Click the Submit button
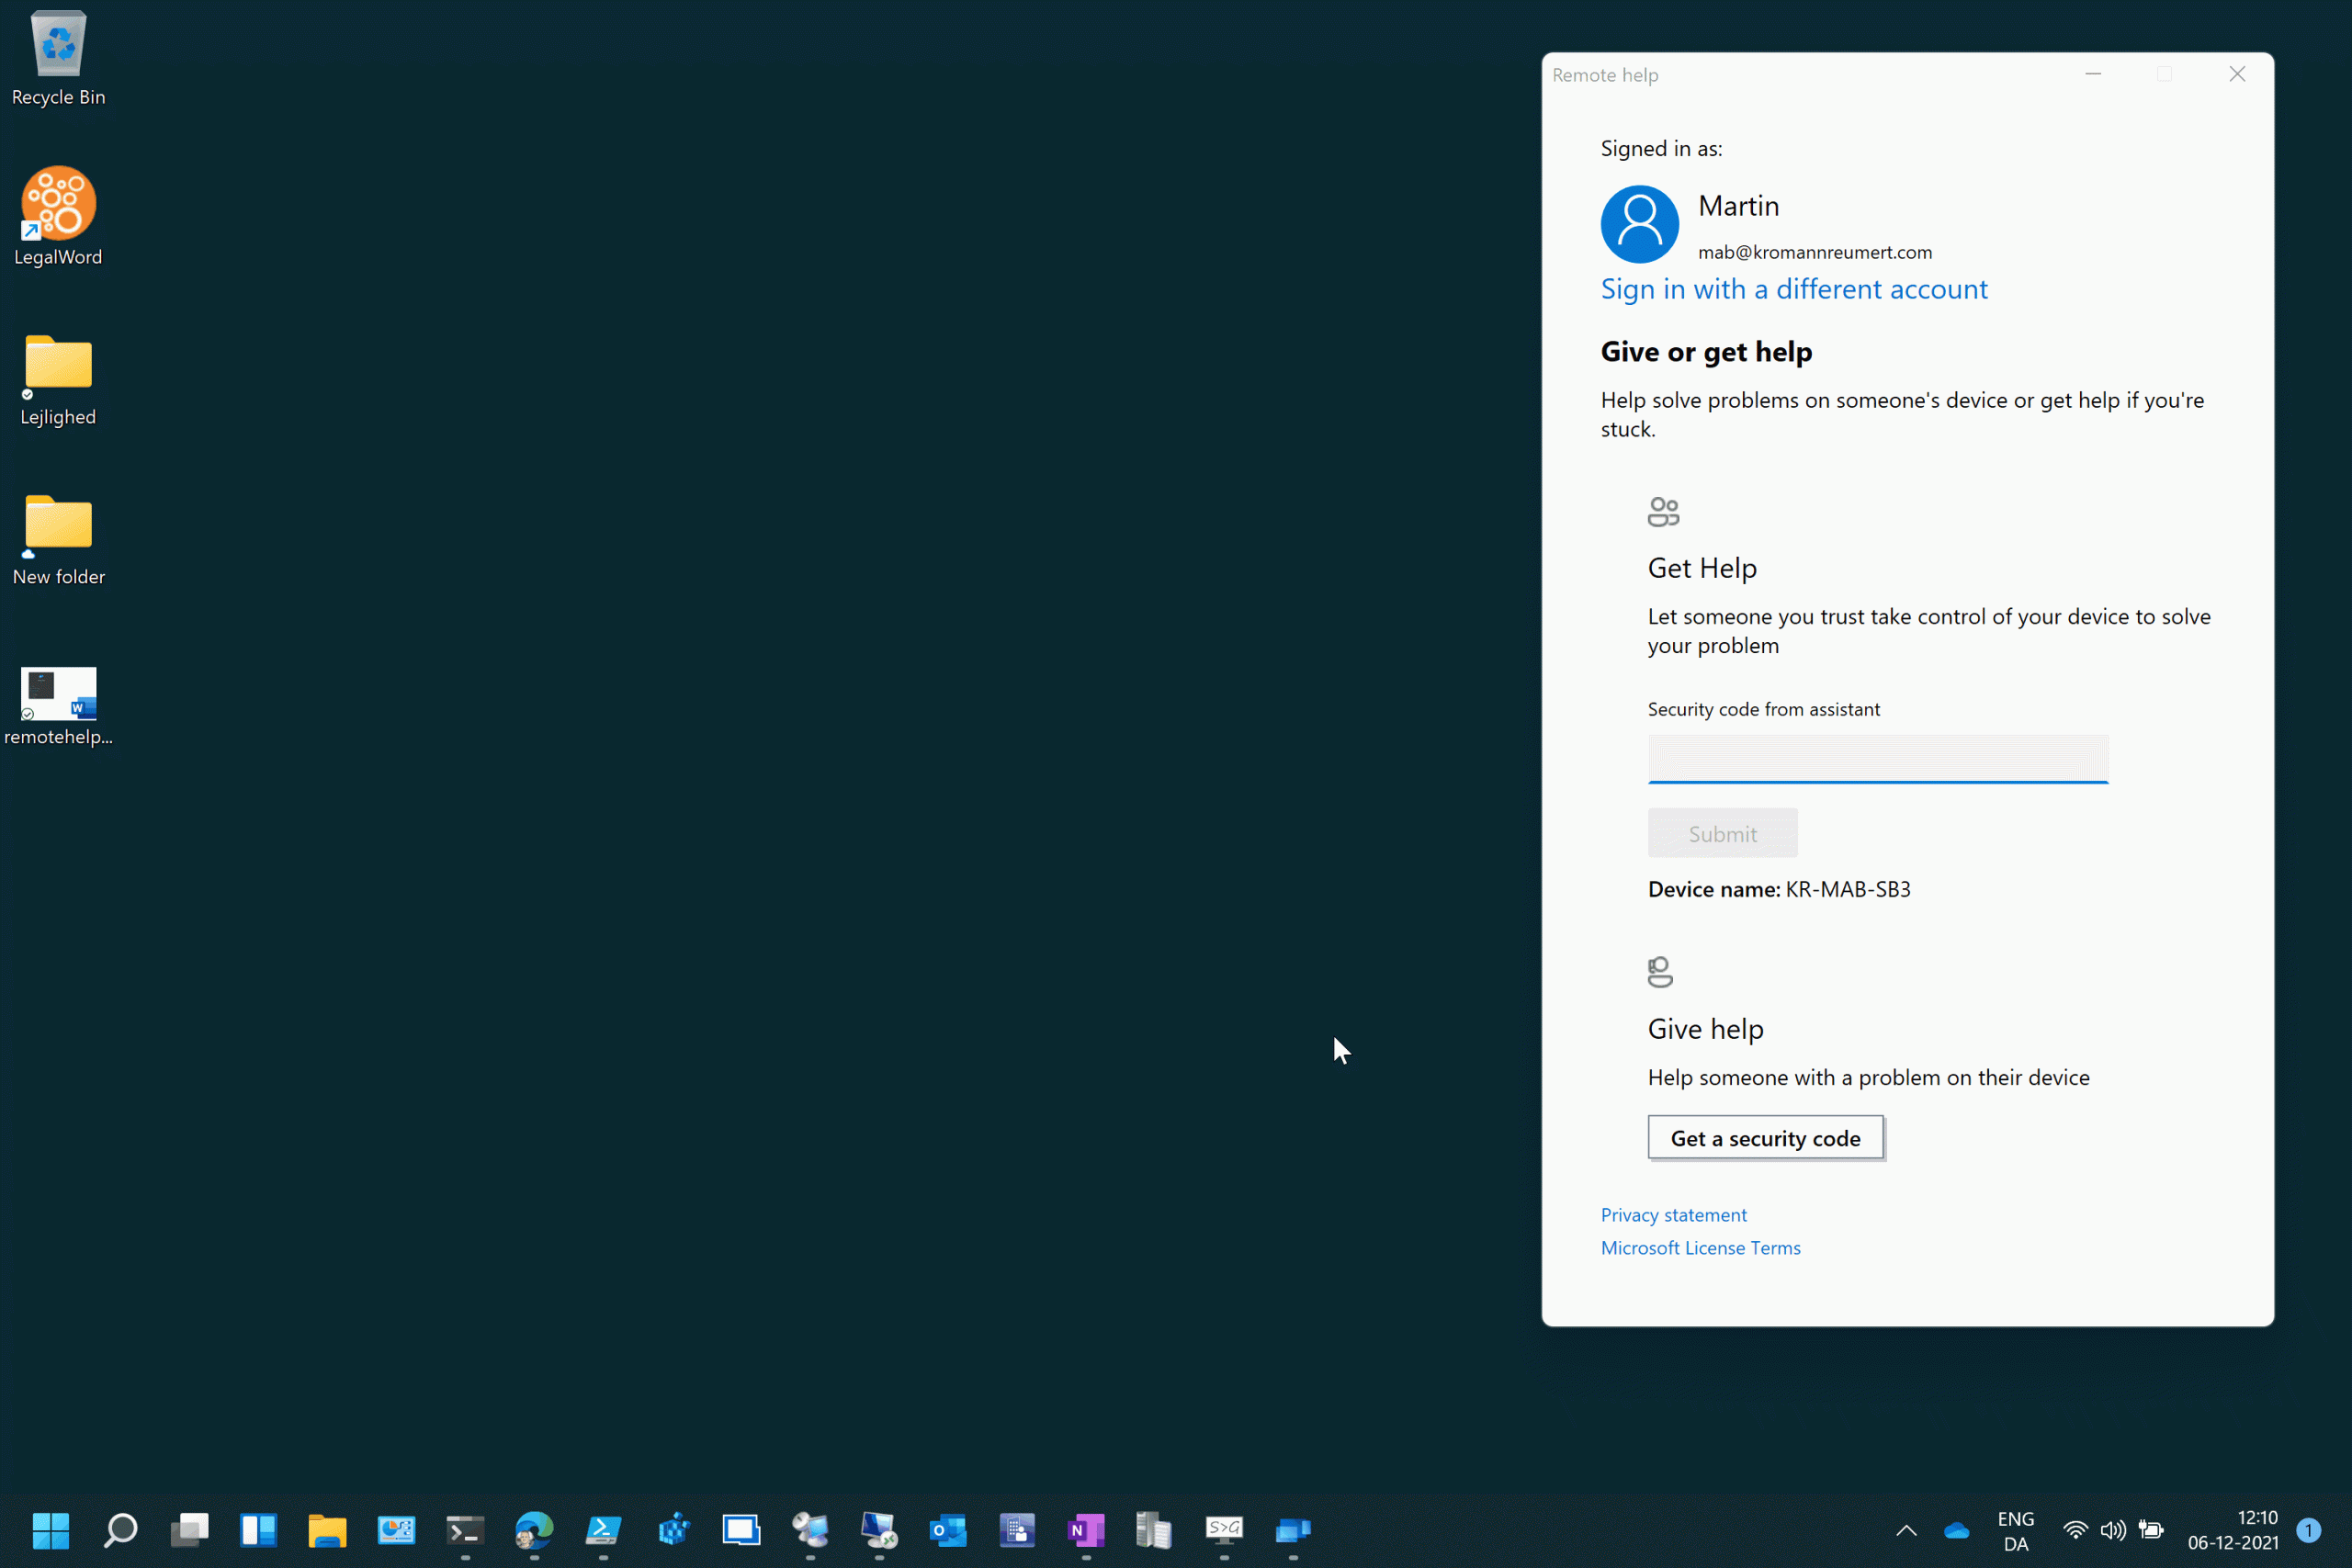Screen dimensions: 2352x1568 pos(1722,833)
